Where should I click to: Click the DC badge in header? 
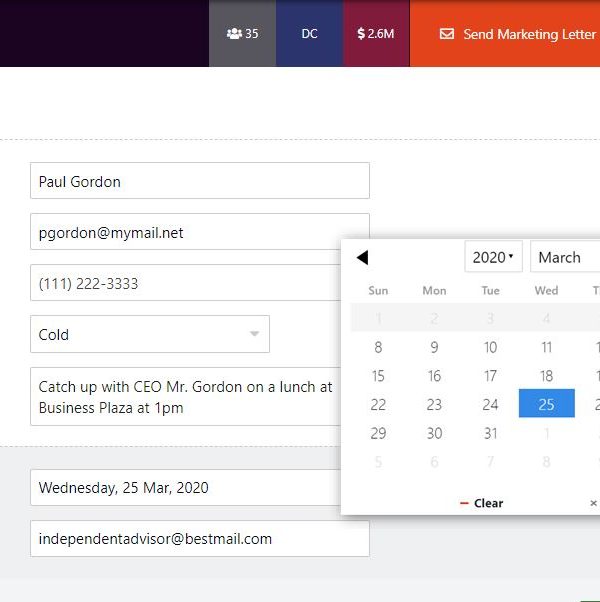tap(309, 34)
